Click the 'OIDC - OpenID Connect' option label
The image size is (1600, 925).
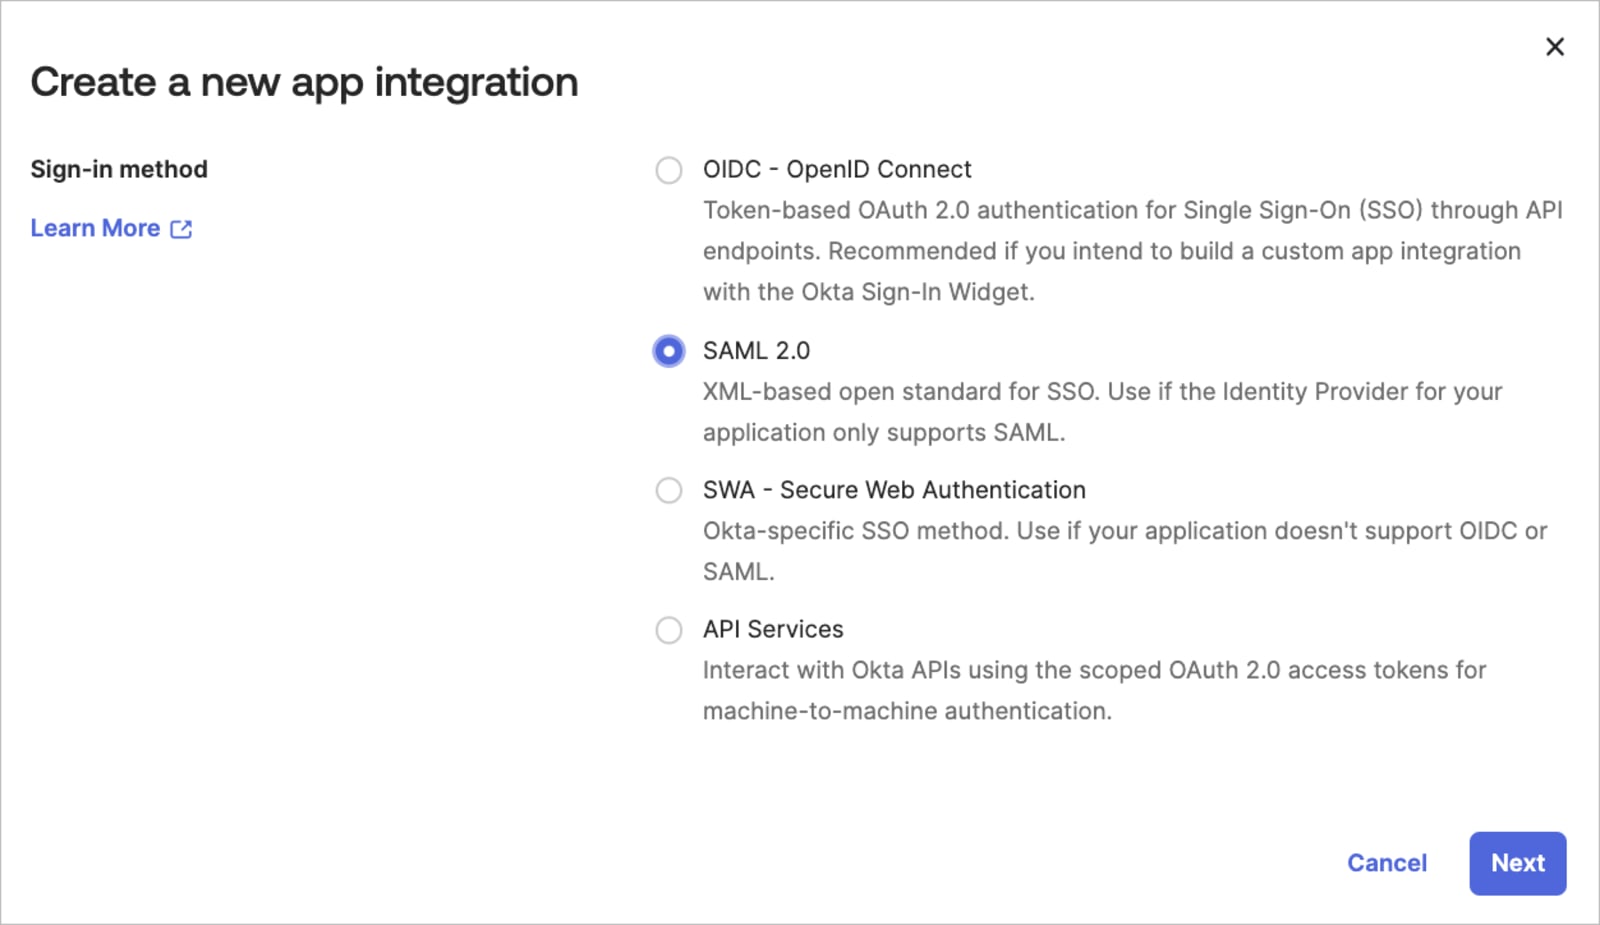click(837, 169)
